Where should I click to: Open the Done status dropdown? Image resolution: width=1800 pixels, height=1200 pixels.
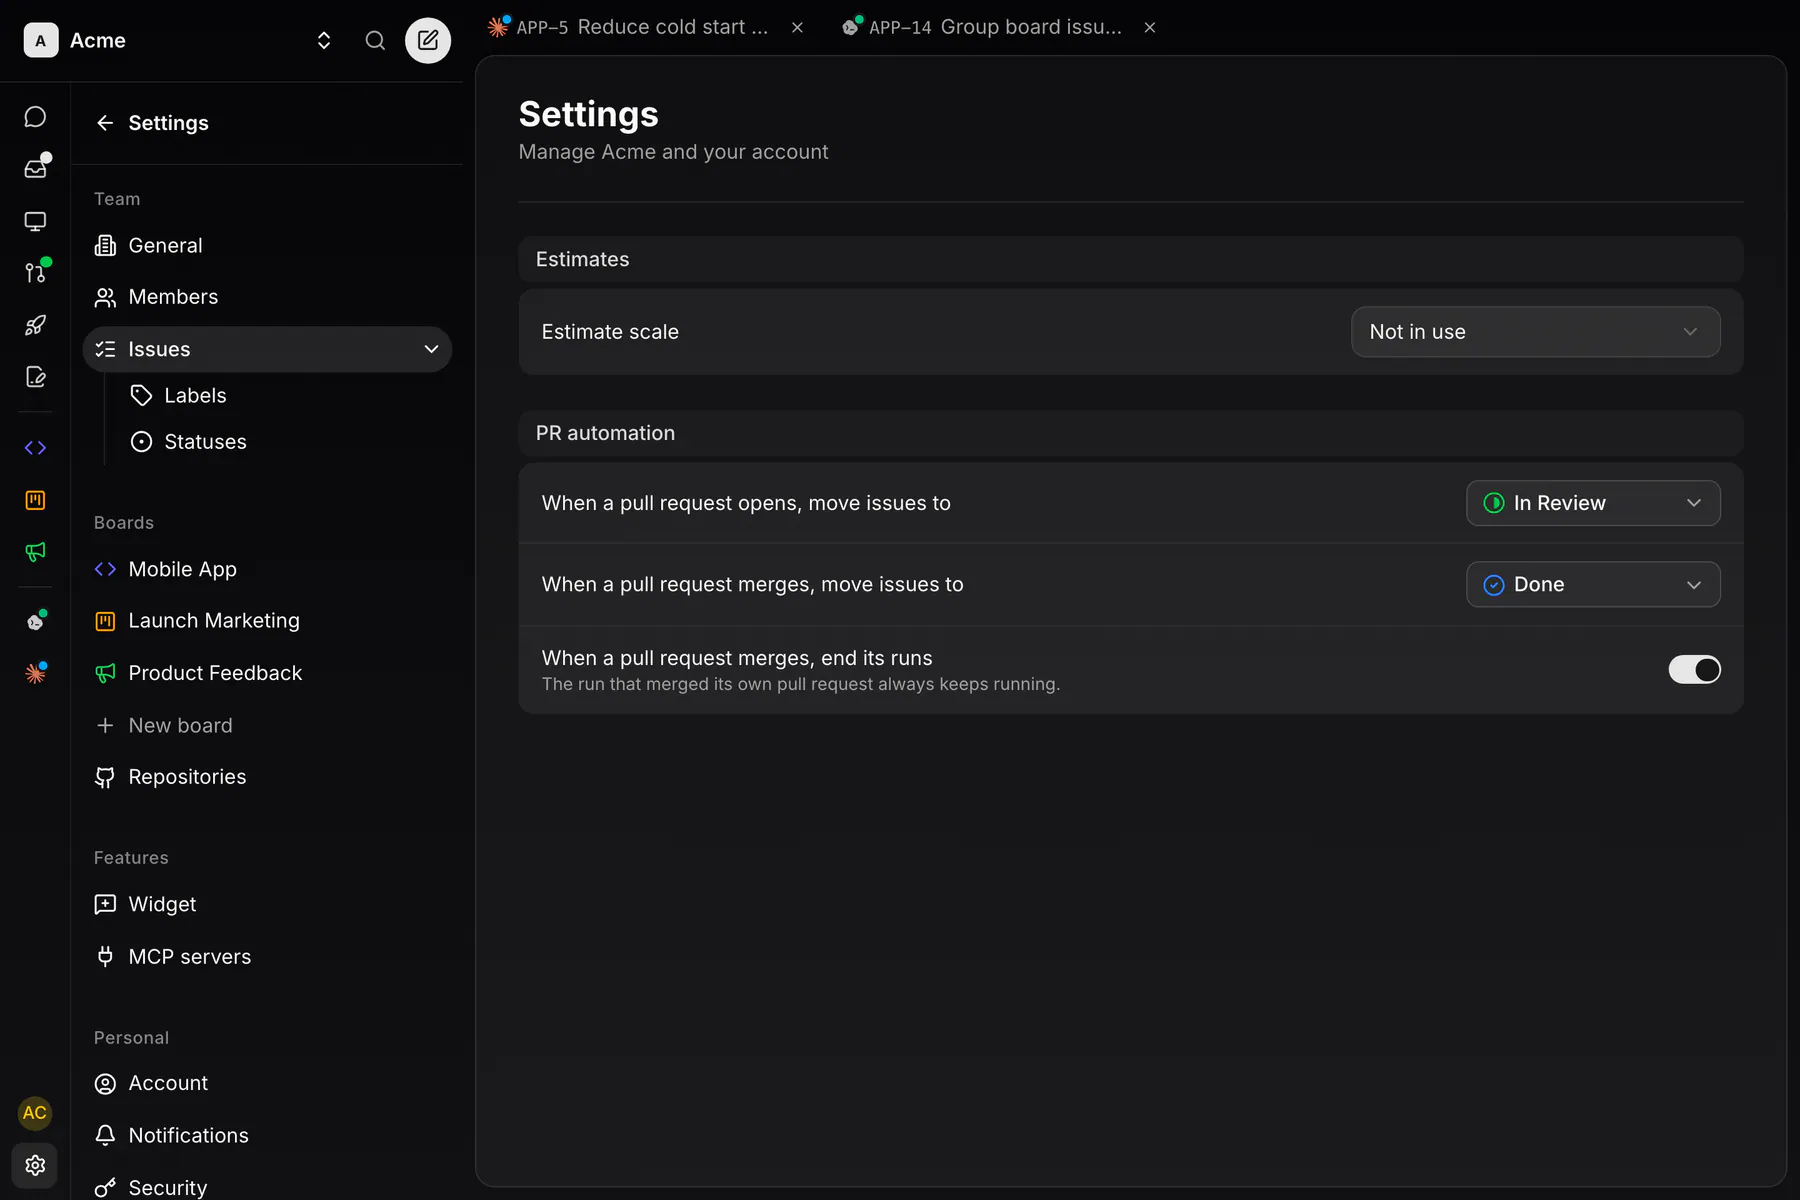click(1593, 585)
